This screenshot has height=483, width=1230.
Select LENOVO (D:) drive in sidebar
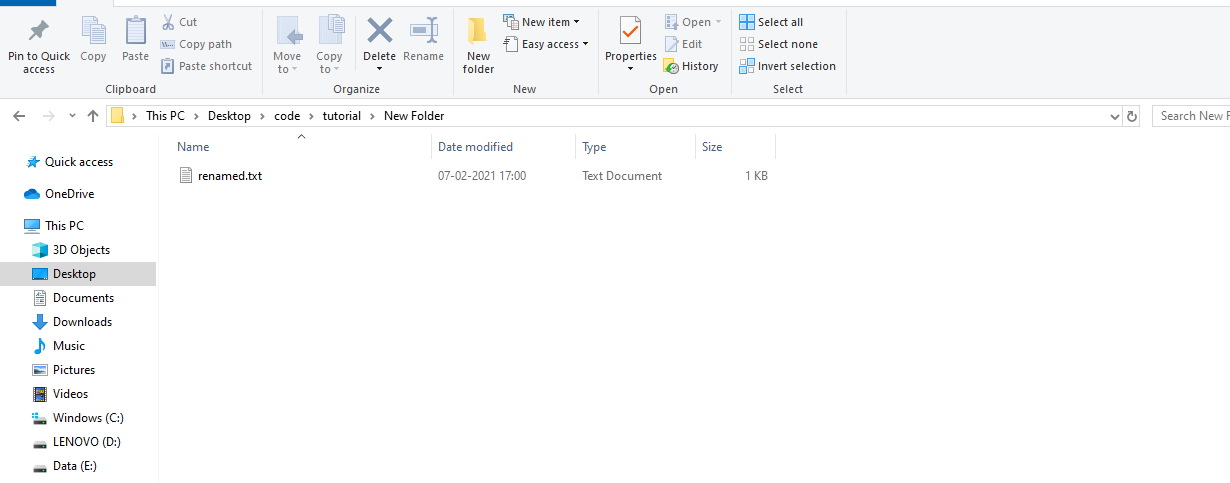tap(86, 442)
